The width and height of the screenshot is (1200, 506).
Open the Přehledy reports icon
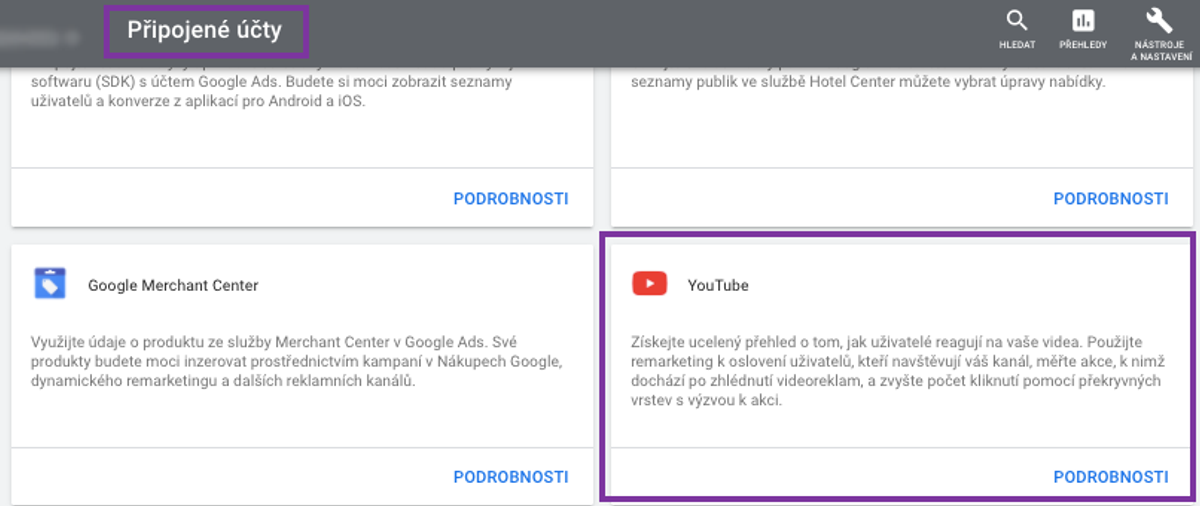click(x=1082, y=21)
